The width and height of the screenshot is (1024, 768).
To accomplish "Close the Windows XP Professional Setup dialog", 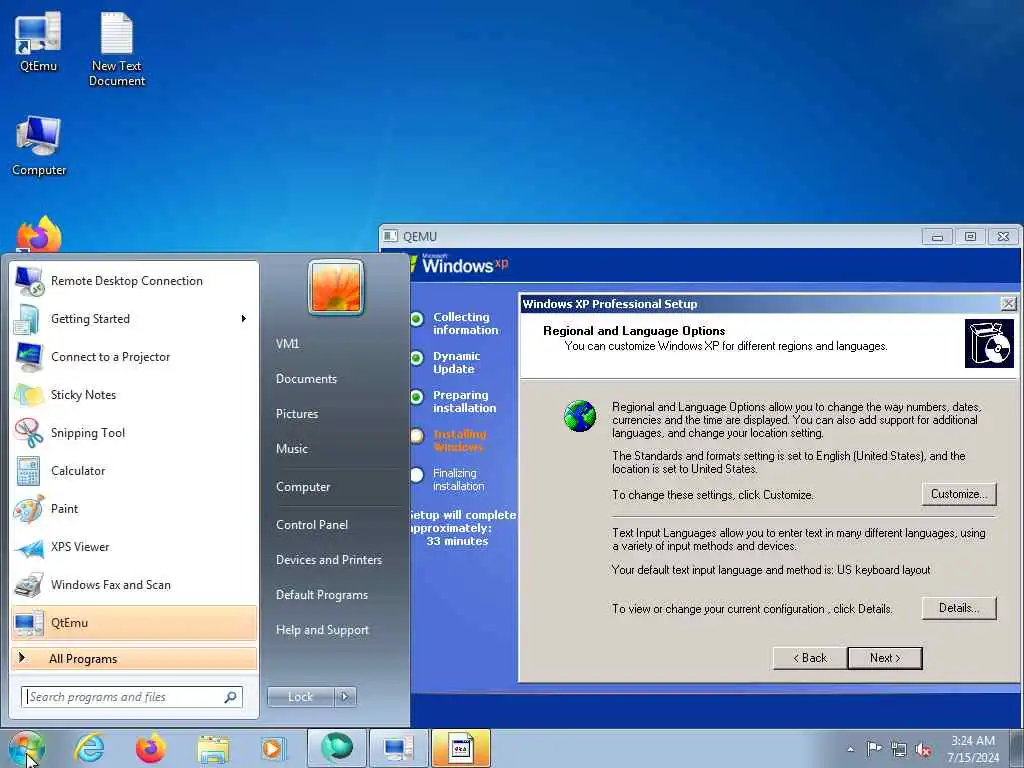I will [x=1008, y=304].
